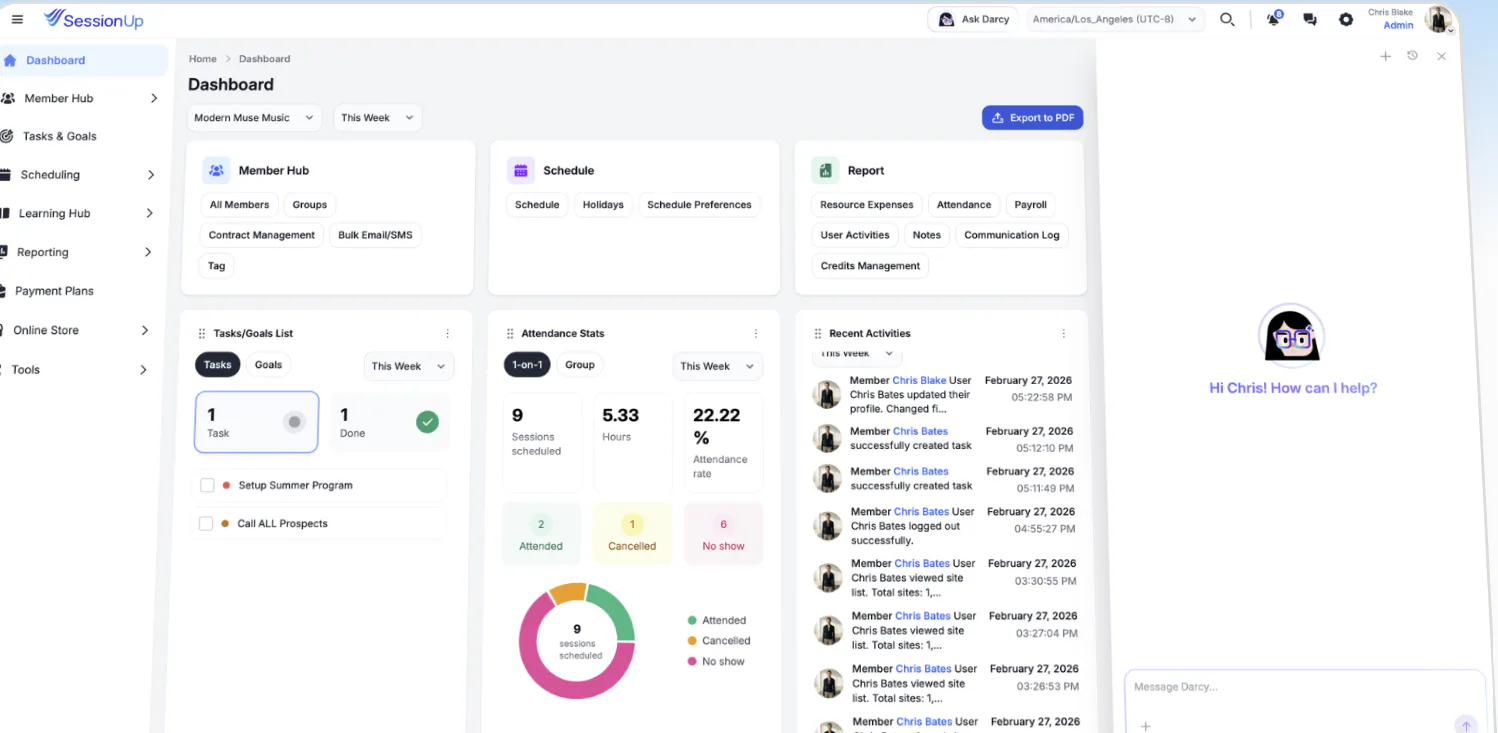Send message arrow in Darcy panel
Viewport: 1498px width, 733px height.
click(x=1466, y=725)
